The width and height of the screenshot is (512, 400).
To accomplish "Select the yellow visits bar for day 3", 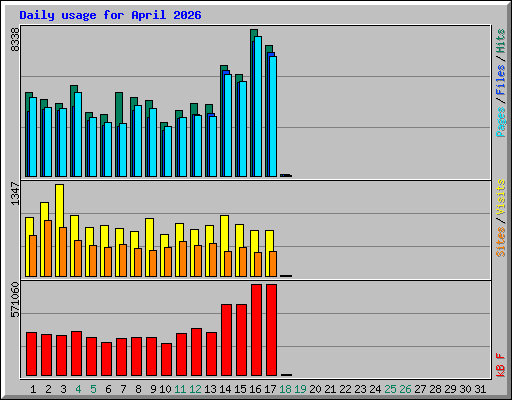I will (x=59, y=230).
